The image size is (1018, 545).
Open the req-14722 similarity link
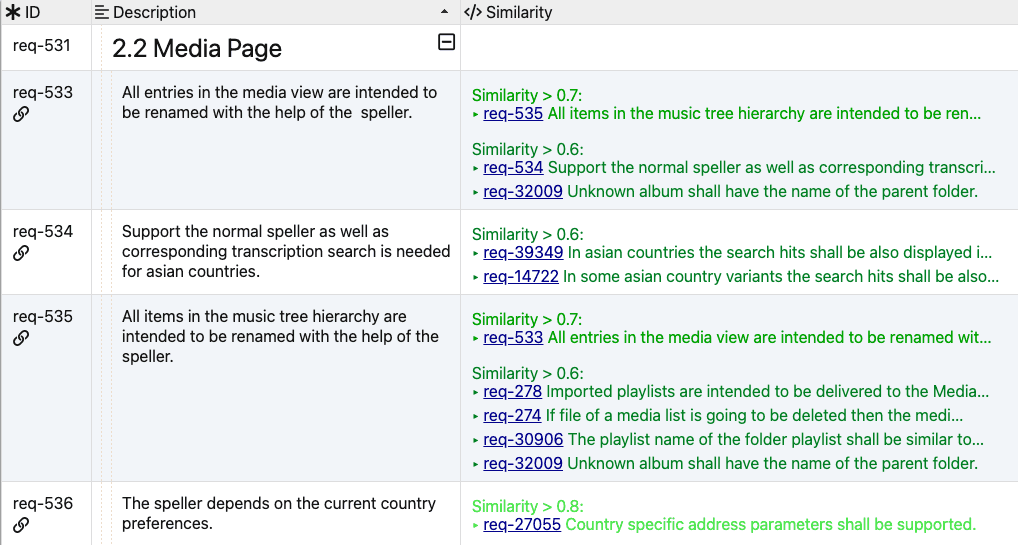point(520,277)
